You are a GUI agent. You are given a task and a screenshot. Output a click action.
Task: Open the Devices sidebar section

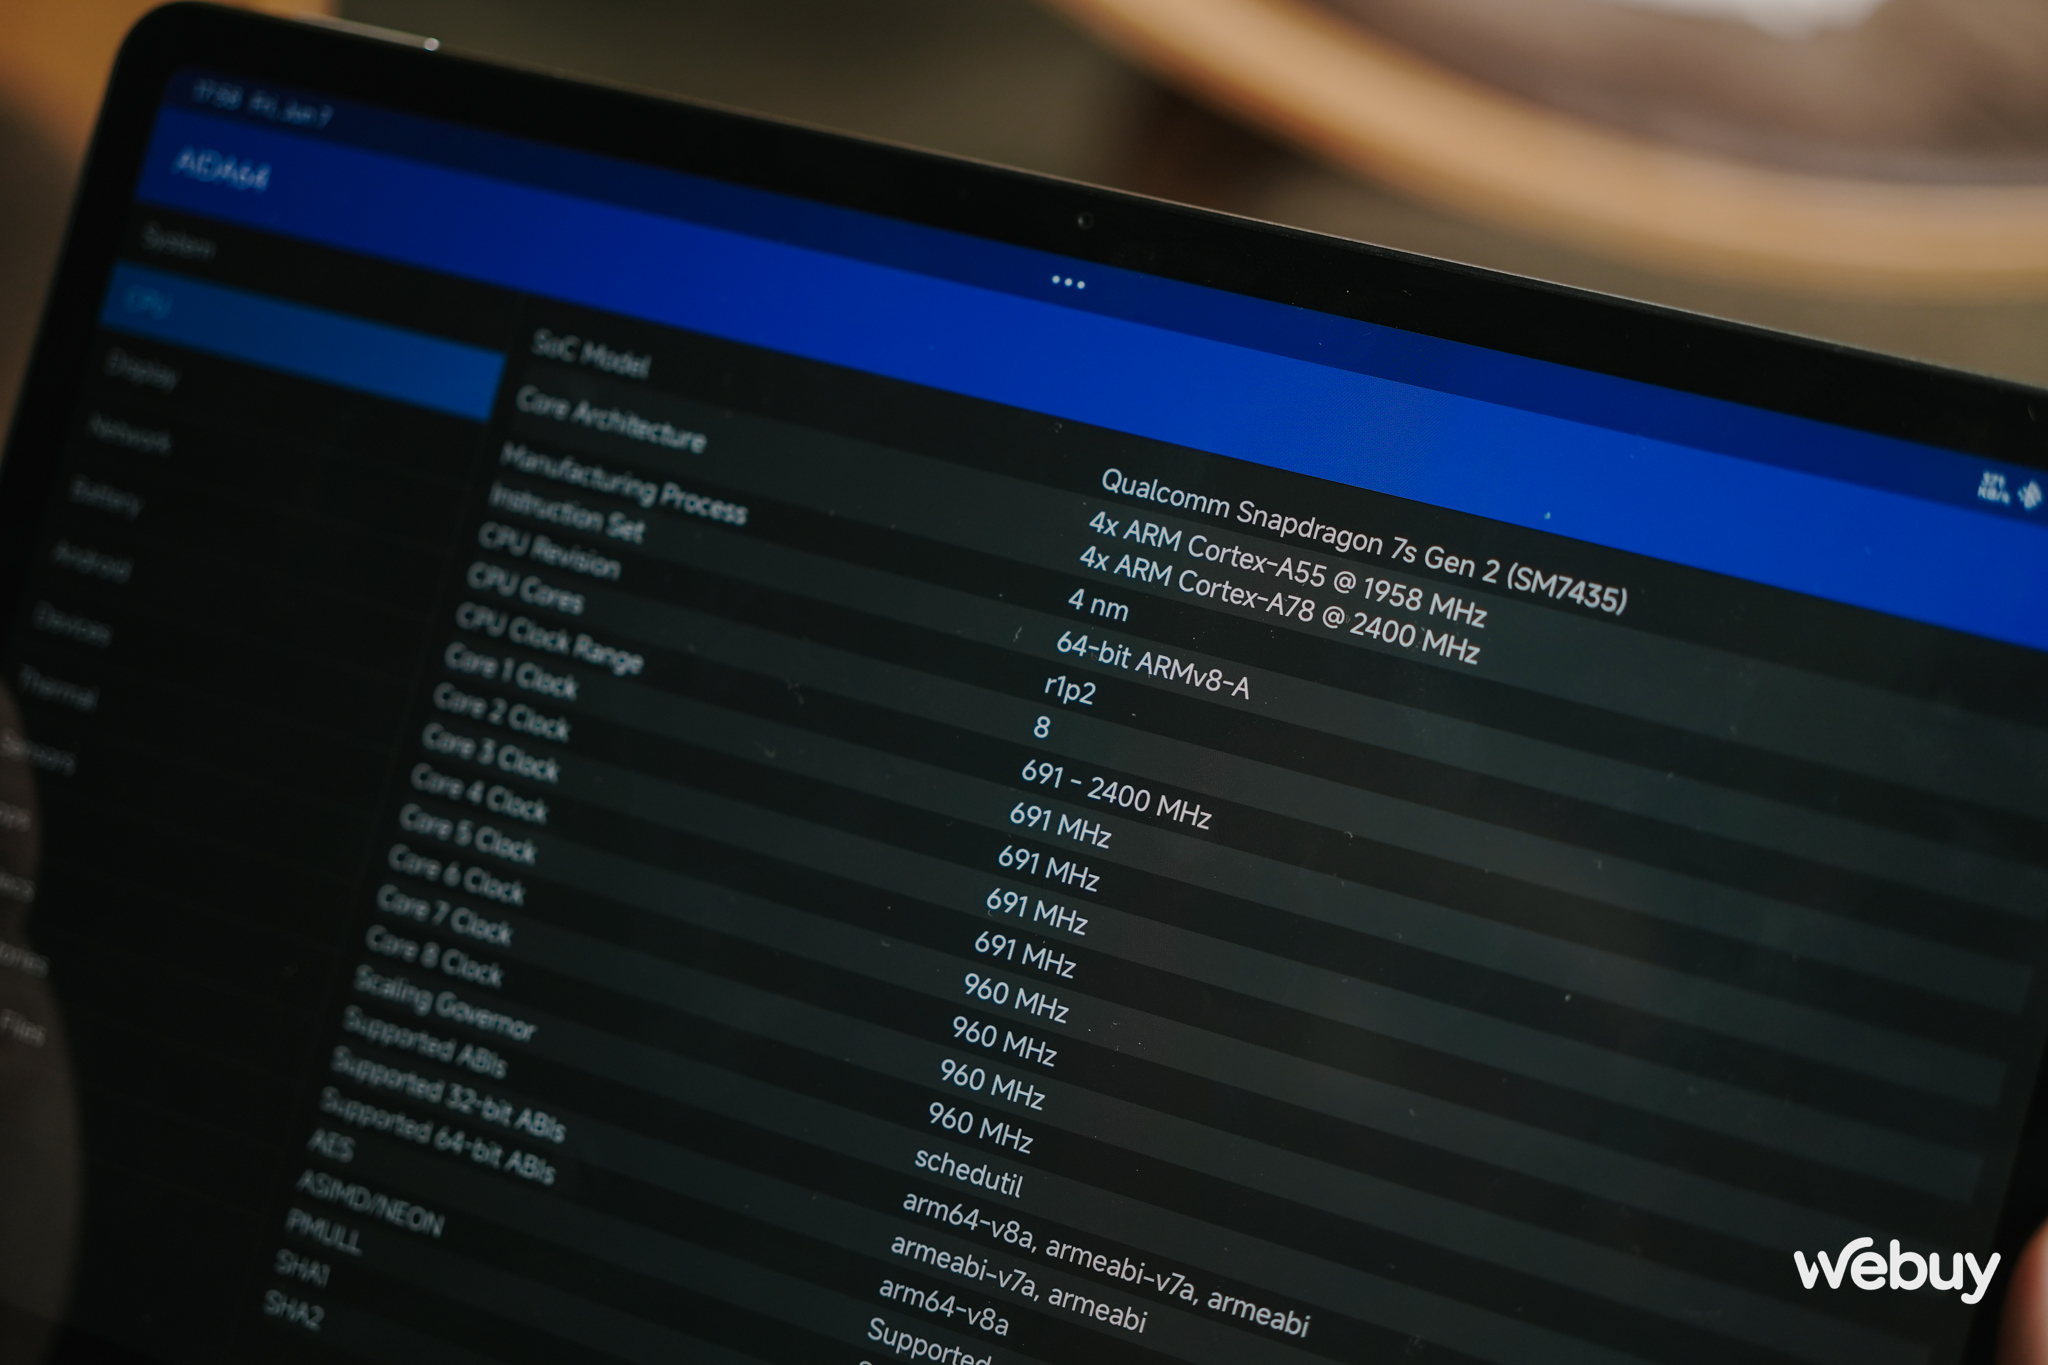tap(73, 625)
